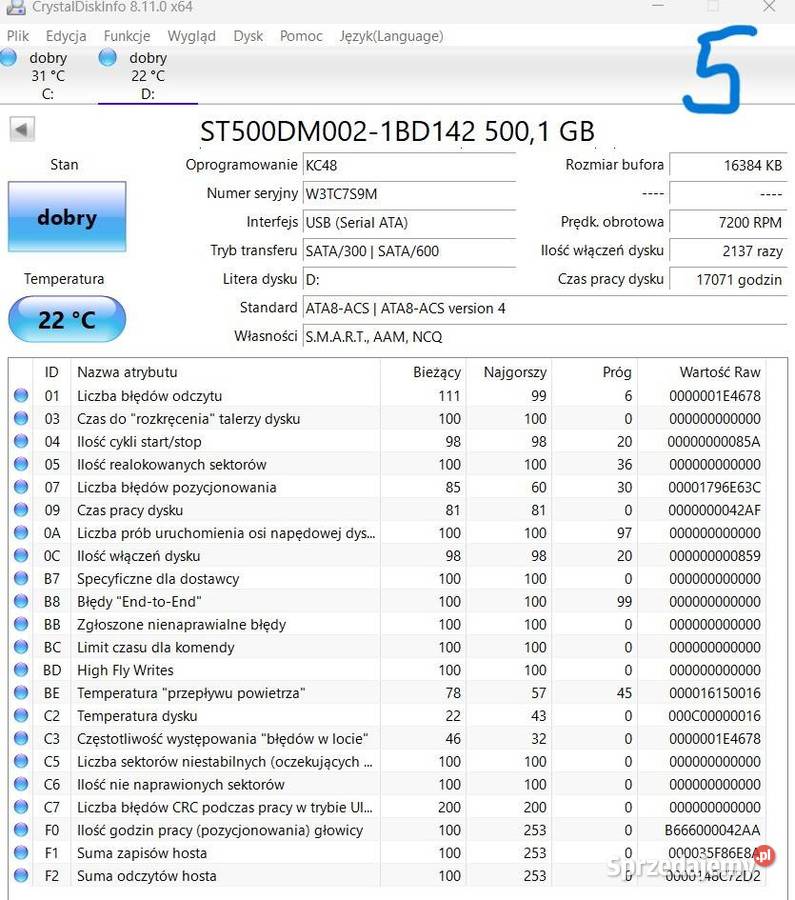
Task: Click the Najgorszy column header
Action: click(x=509, y=372)
